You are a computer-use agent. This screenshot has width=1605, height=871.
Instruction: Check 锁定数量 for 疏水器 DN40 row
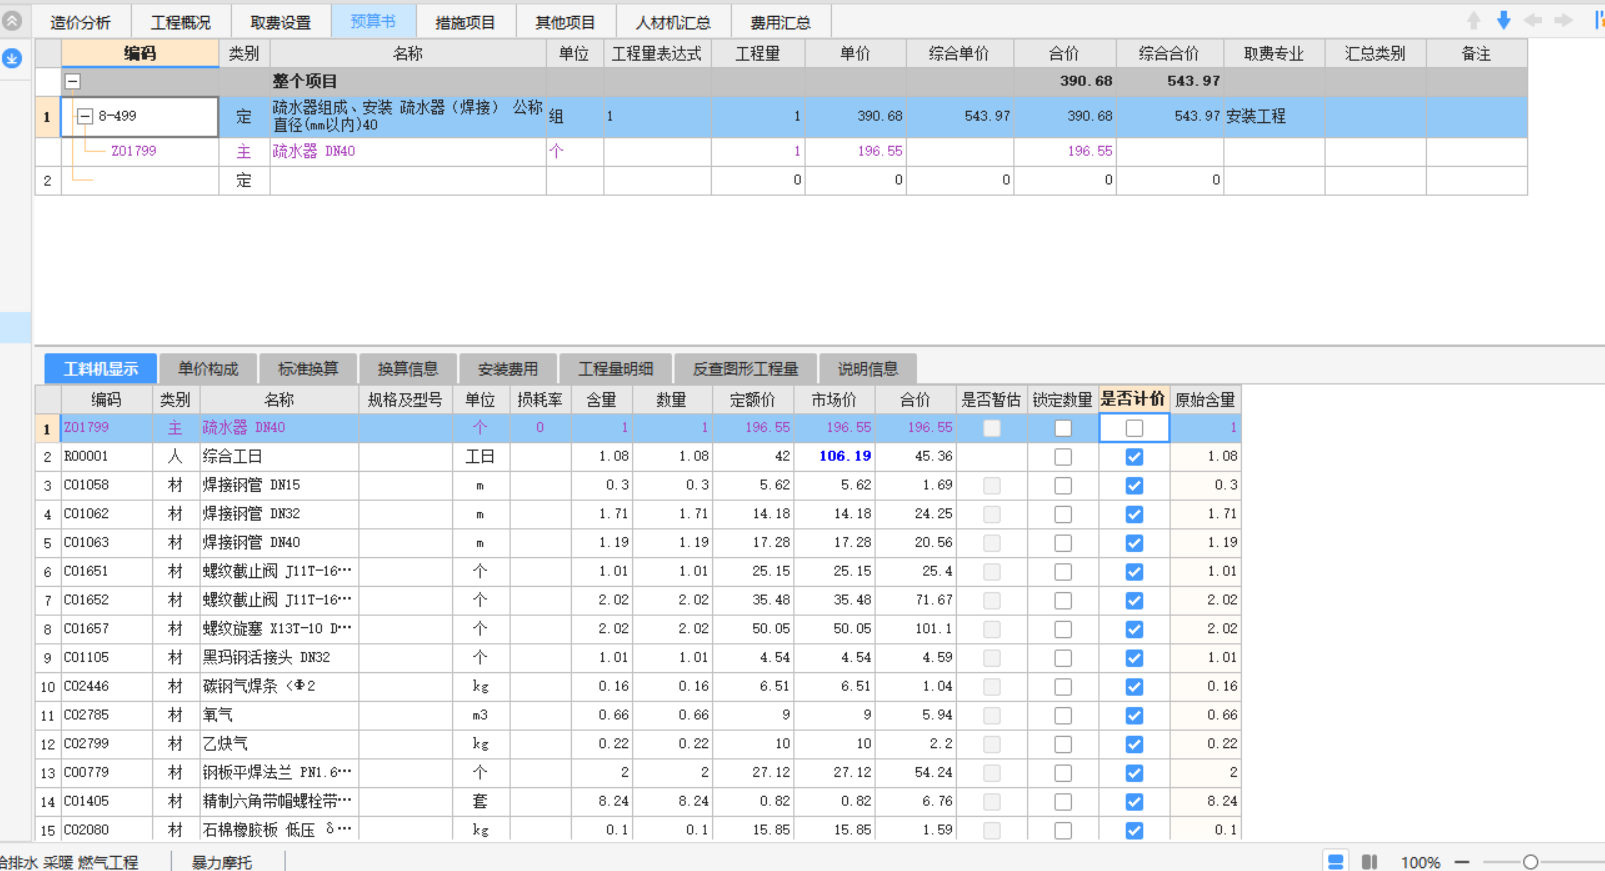(x=1063, y=428)
